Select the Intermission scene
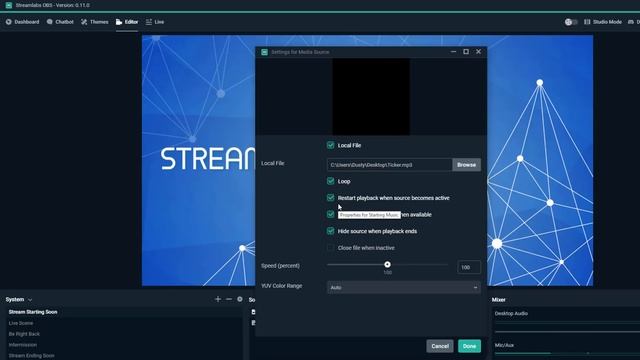The width and height of the screenshot is (640, 360). point(124,345)
